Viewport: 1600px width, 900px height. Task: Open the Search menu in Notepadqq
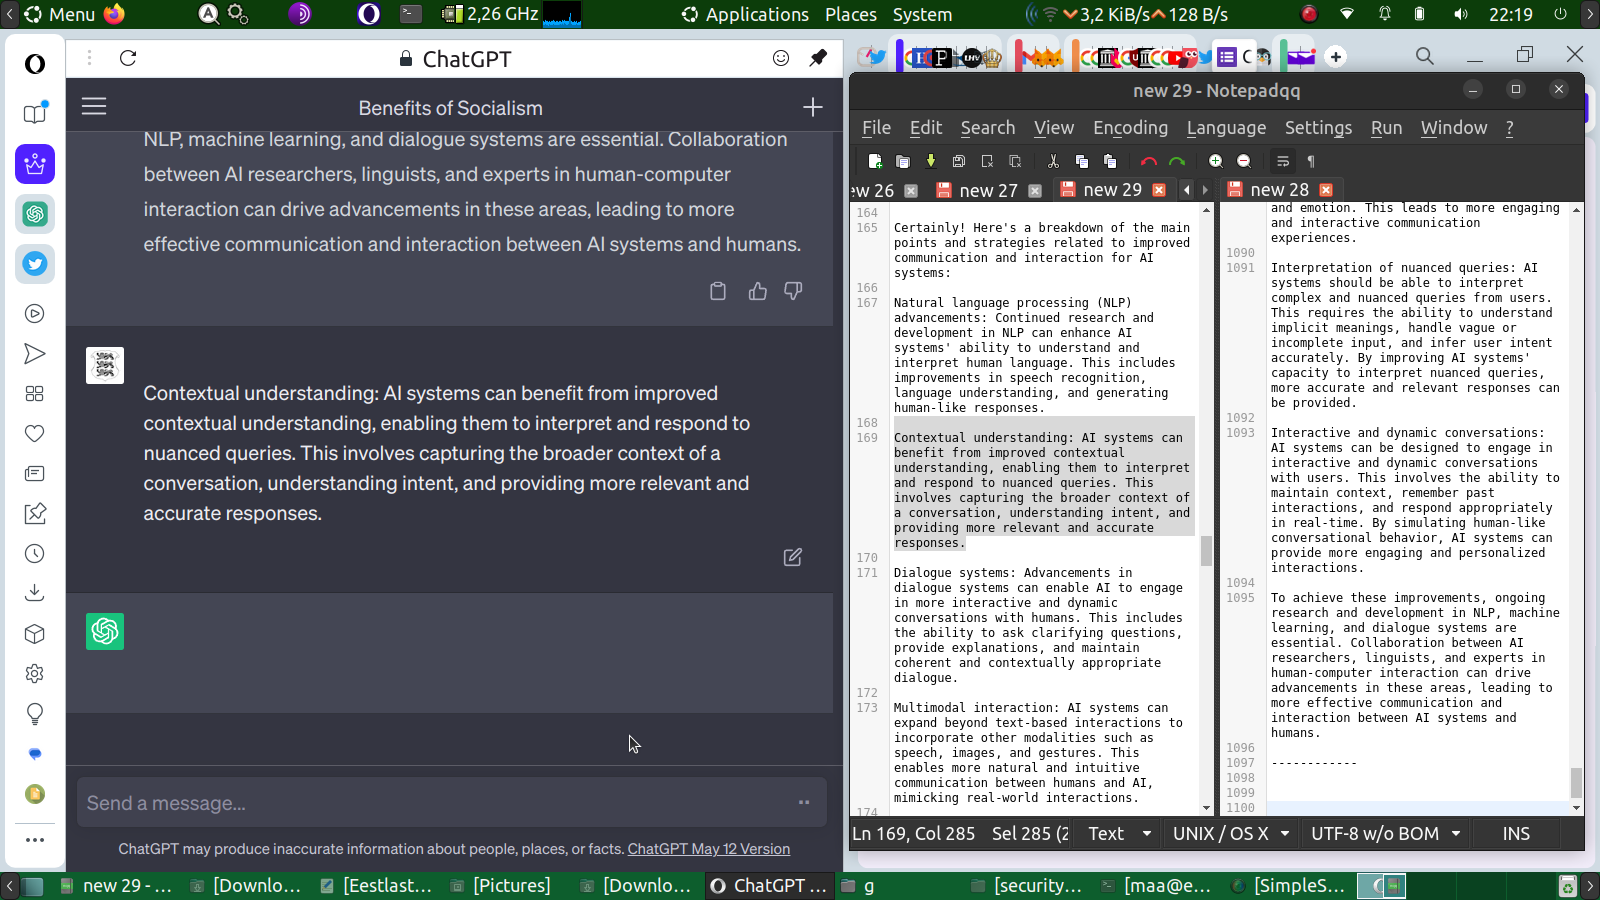988,128
